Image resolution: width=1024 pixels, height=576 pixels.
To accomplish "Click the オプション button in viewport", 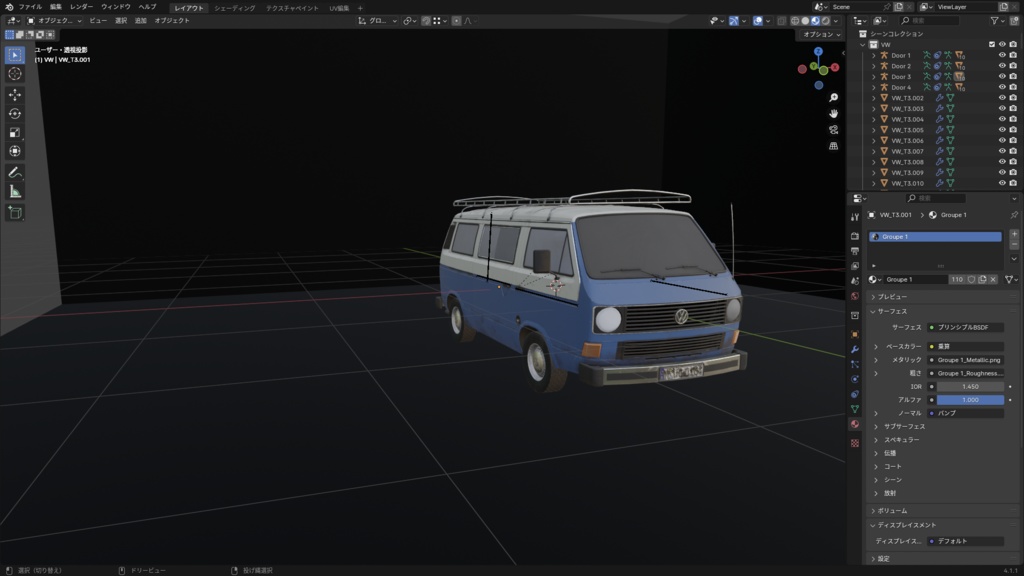I will [x=822, y=35].
